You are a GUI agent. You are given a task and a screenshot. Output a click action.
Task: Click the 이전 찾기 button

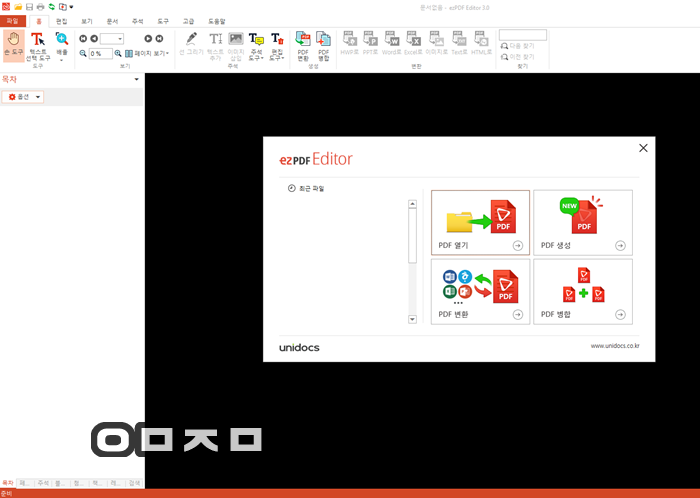pos(517,57)
